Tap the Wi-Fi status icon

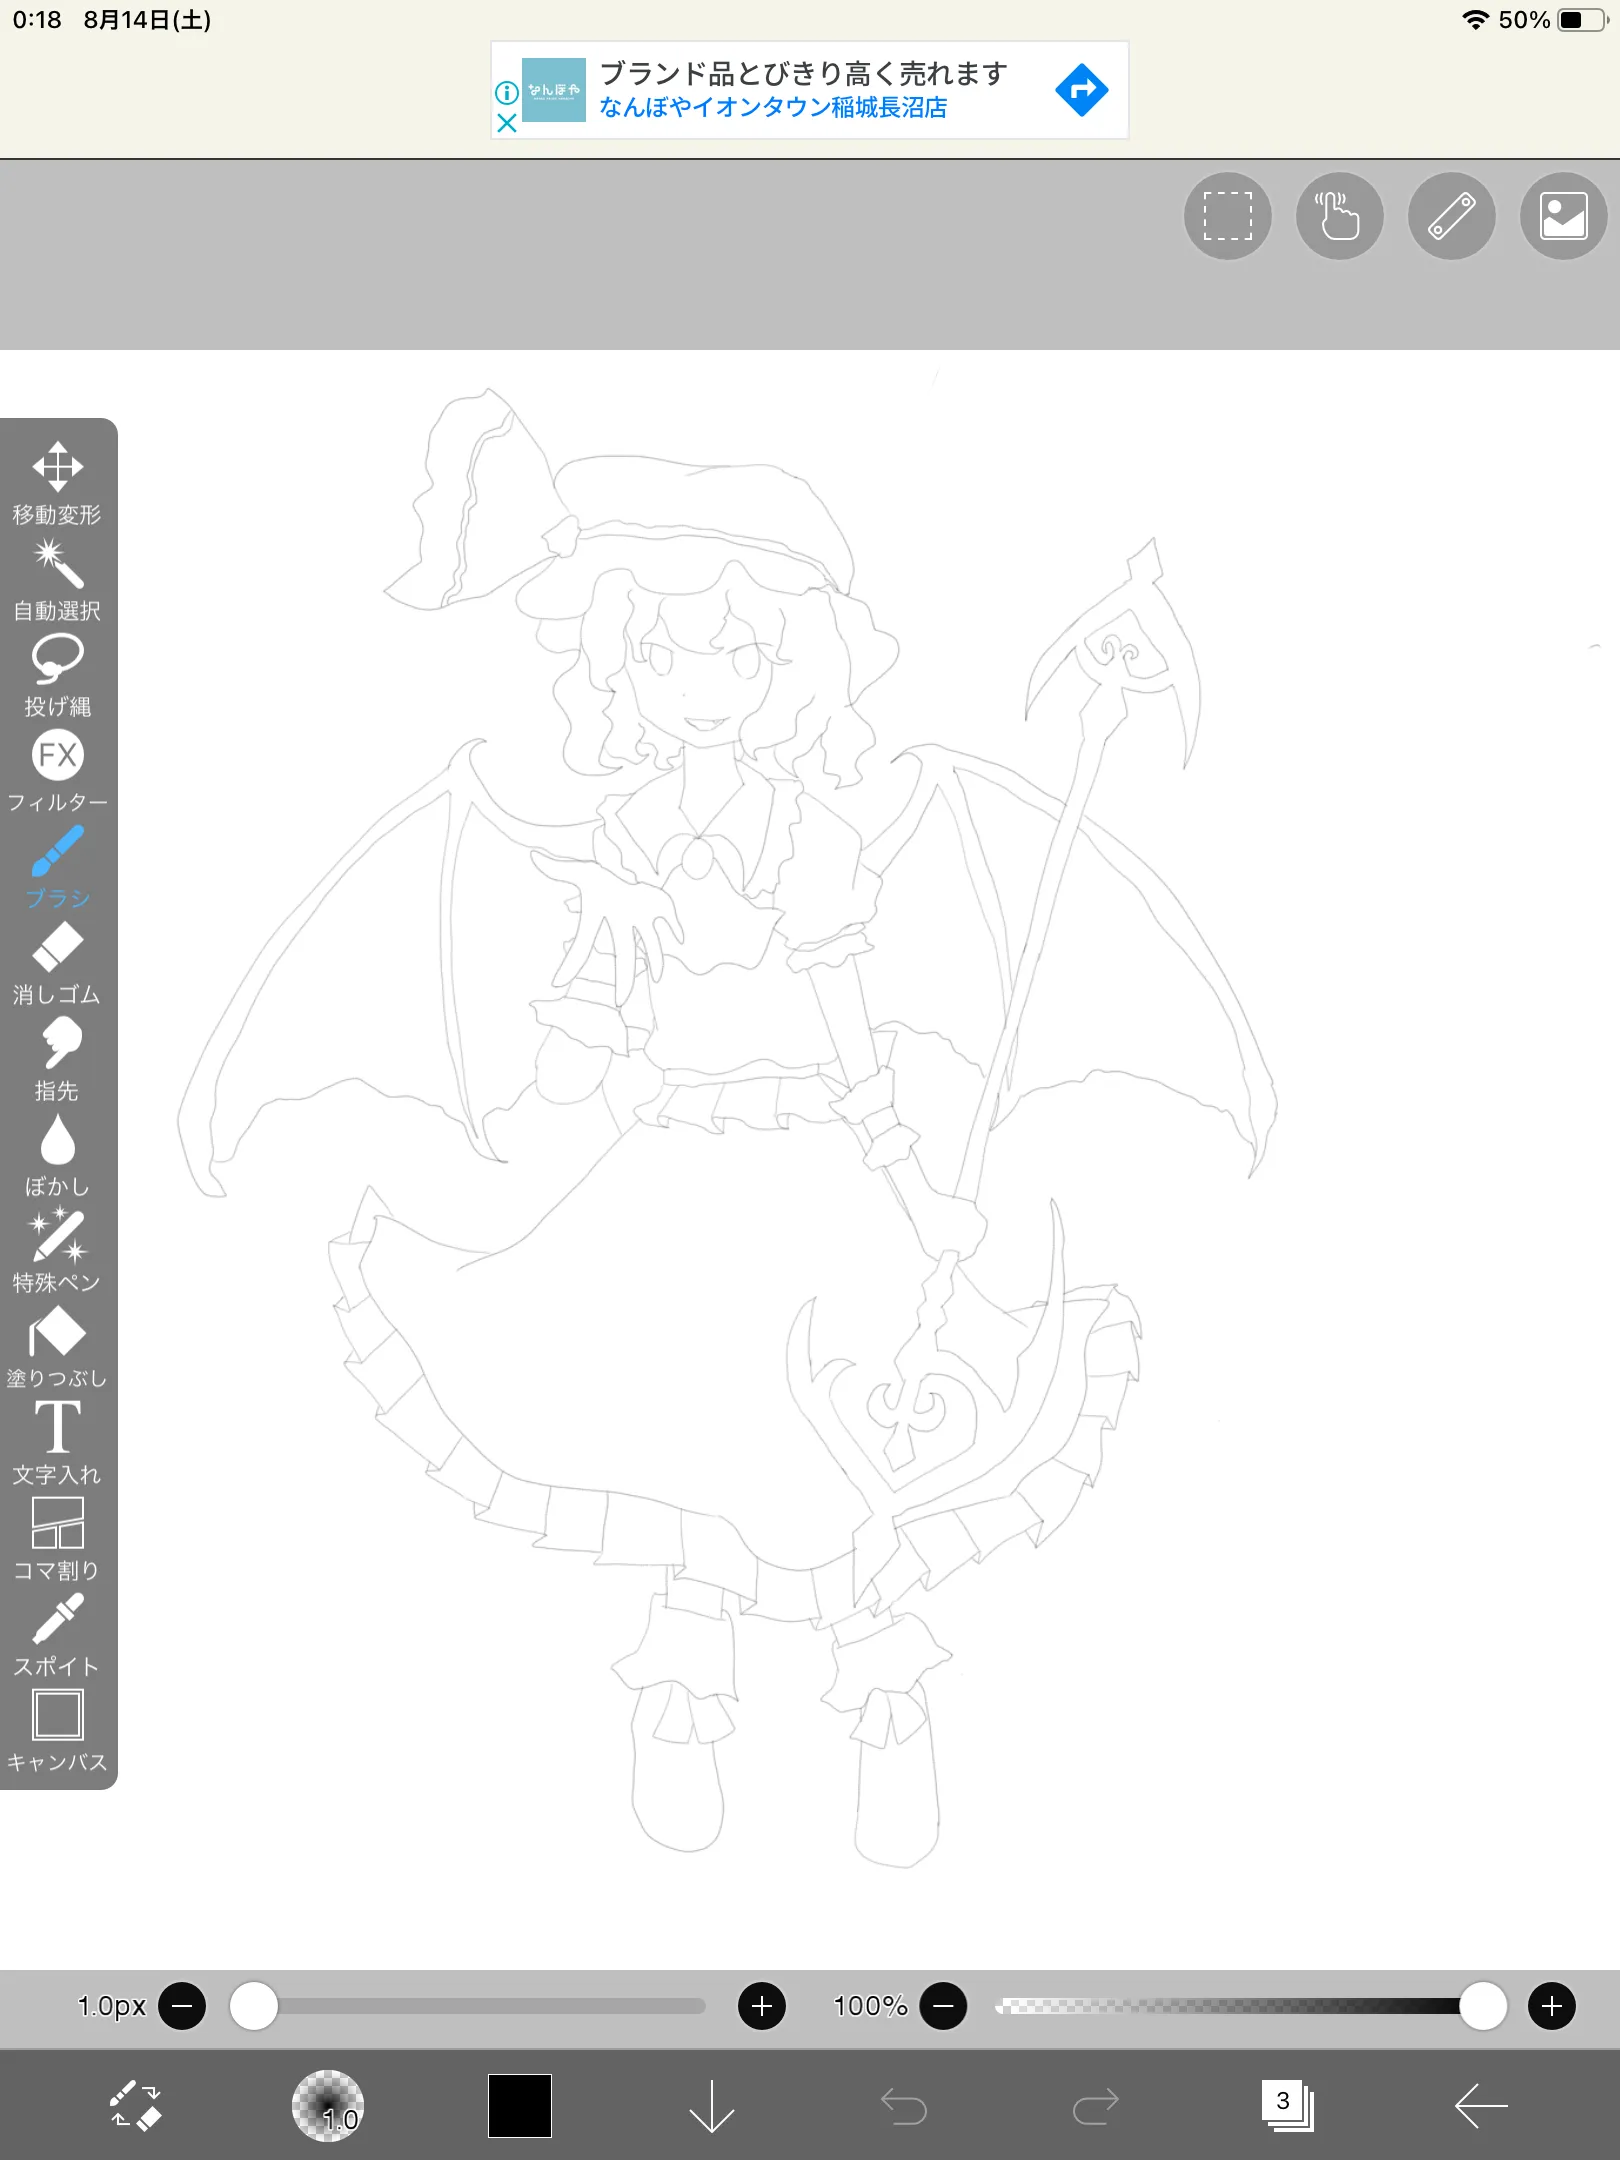[1475, 20]
